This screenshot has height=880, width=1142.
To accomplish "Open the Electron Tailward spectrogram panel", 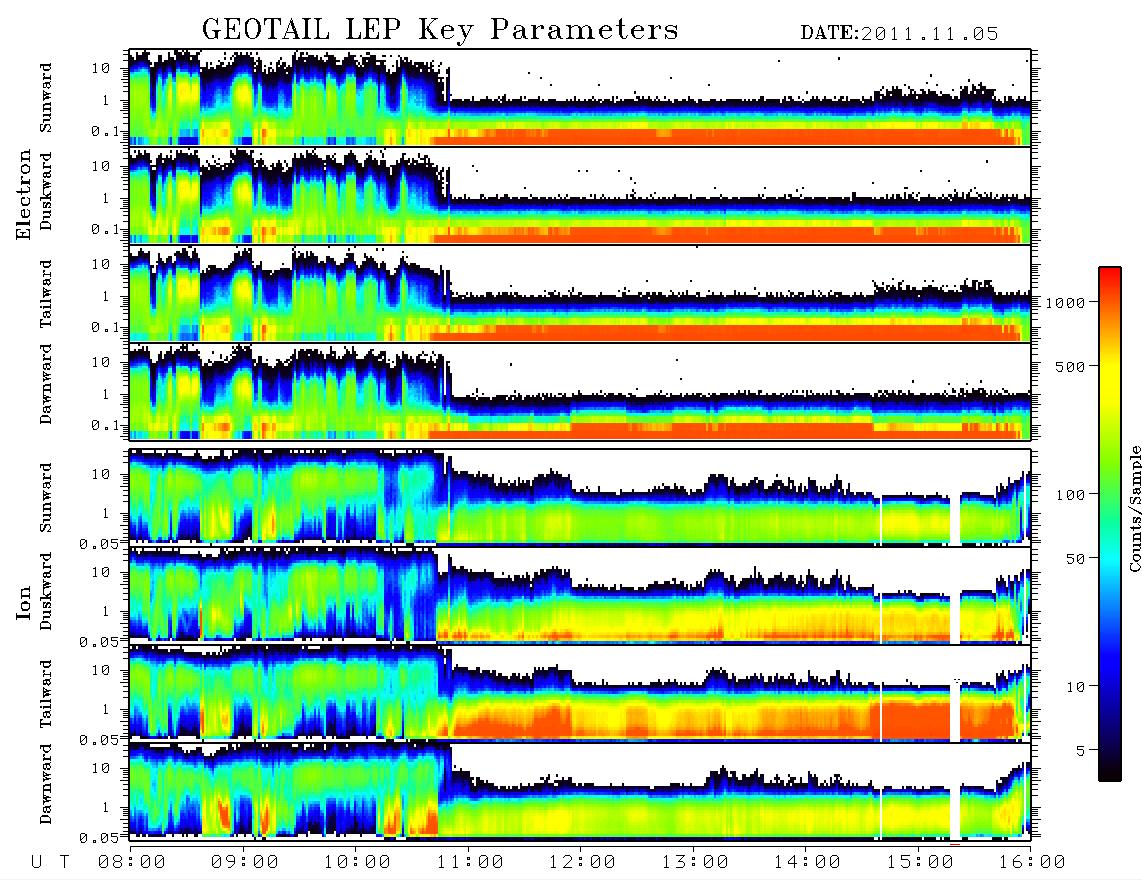I will (580, 294).
